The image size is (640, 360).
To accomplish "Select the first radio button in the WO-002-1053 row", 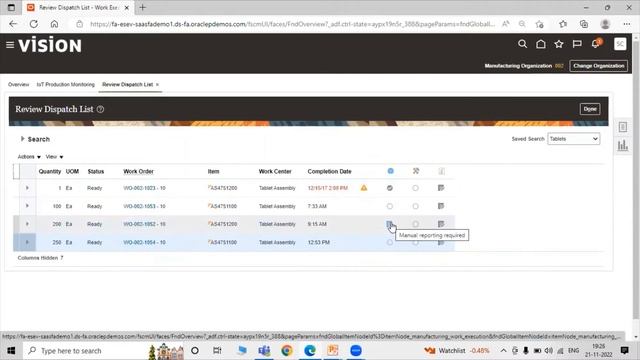I will (x=390, y=206).
